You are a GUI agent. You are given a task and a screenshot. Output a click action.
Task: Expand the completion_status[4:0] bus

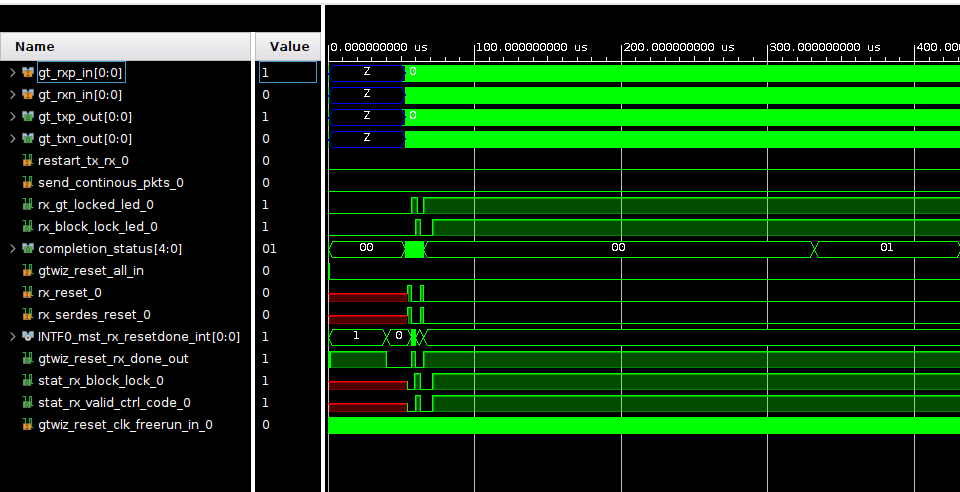click(x=13, y=249)
